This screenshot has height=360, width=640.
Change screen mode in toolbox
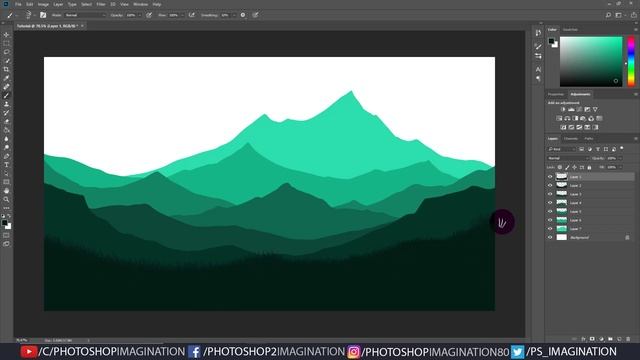pyautogui.click(x=6, y=244)
